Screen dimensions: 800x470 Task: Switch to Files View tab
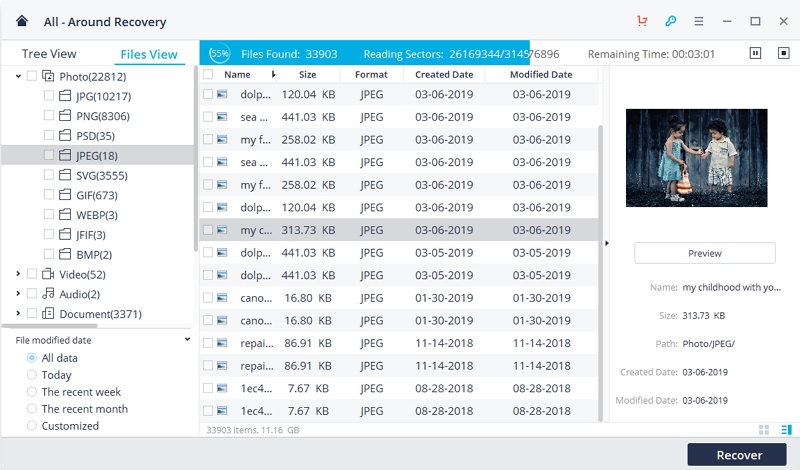[x=149, y=54]
